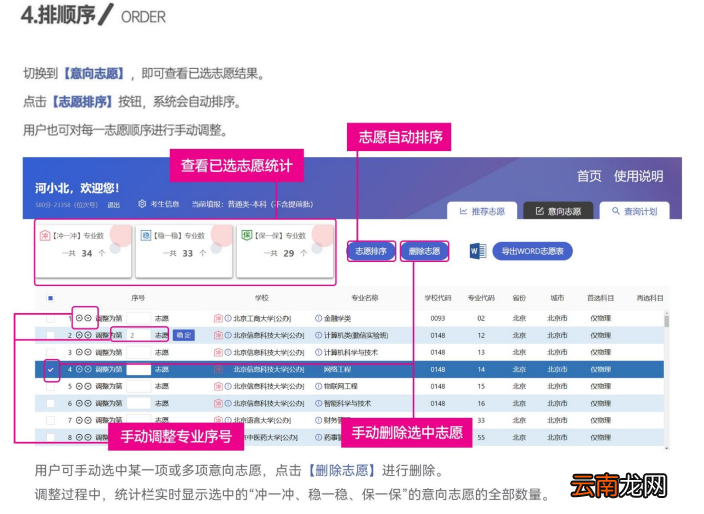Move row 3 计算机科学与技术 up one position
704x514 pixels.
pyautogui.click(x=79, y=352)
